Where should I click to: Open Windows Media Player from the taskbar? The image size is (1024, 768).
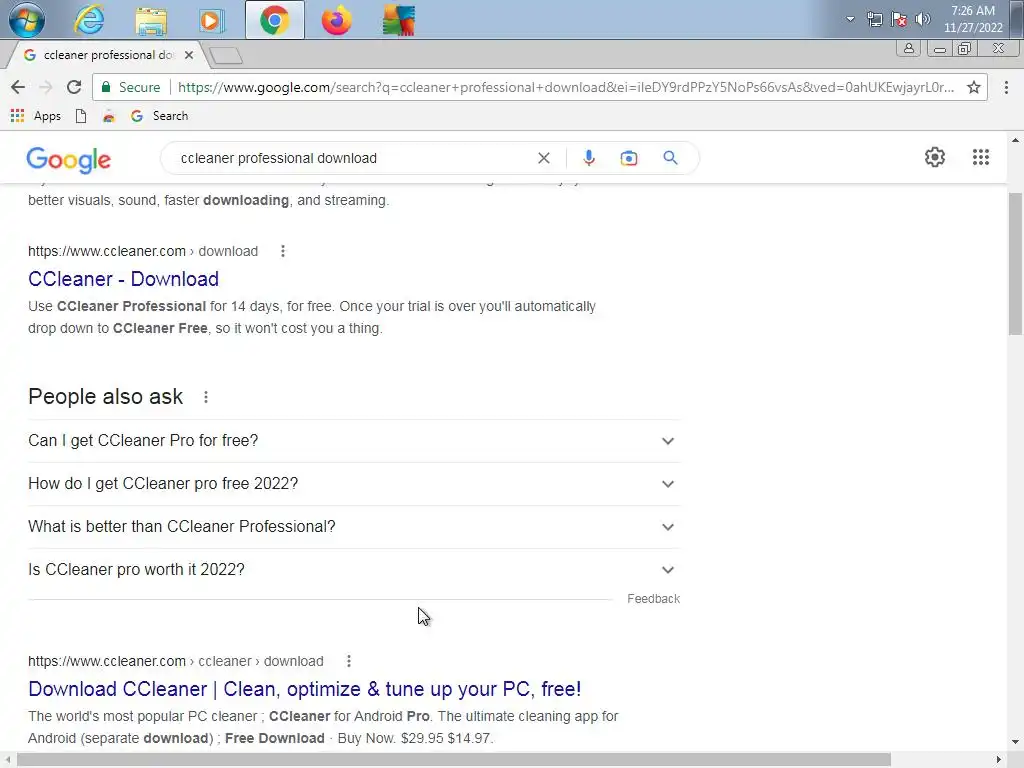tap(212, 20)
